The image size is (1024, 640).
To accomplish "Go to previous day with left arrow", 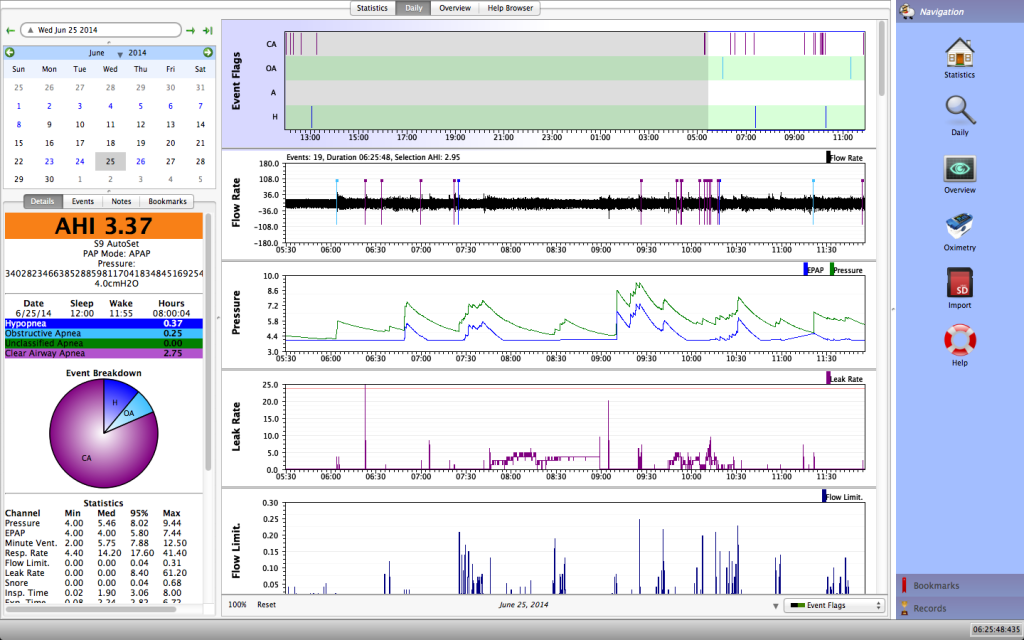I will (x=9, y=31).
